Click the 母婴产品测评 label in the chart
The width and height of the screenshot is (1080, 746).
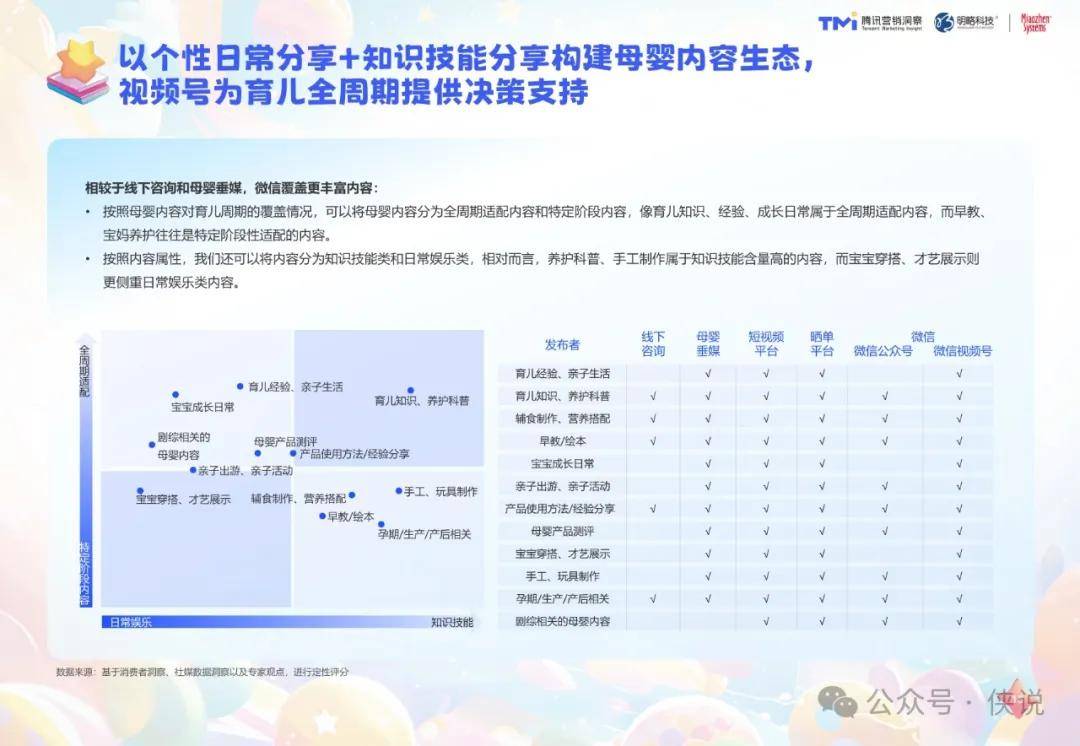pos(285,442)
